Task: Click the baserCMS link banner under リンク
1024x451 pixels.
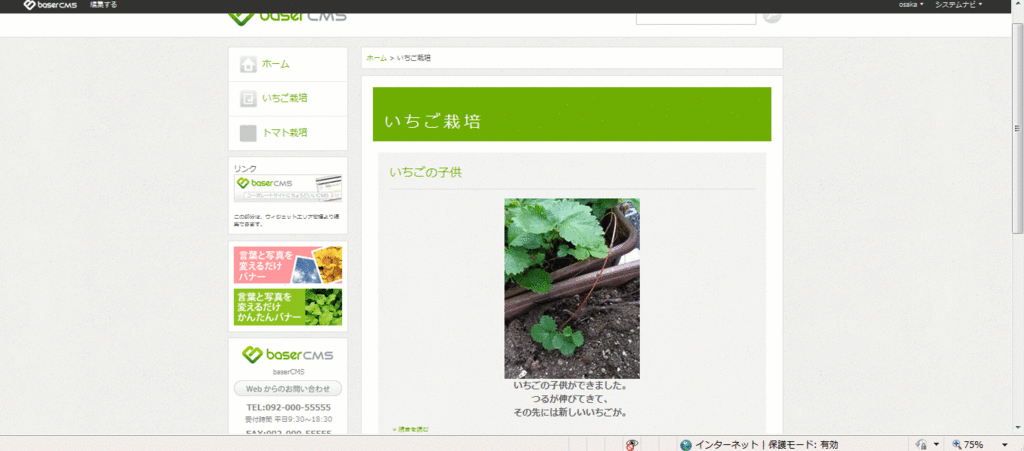Action: click(288, 189)
